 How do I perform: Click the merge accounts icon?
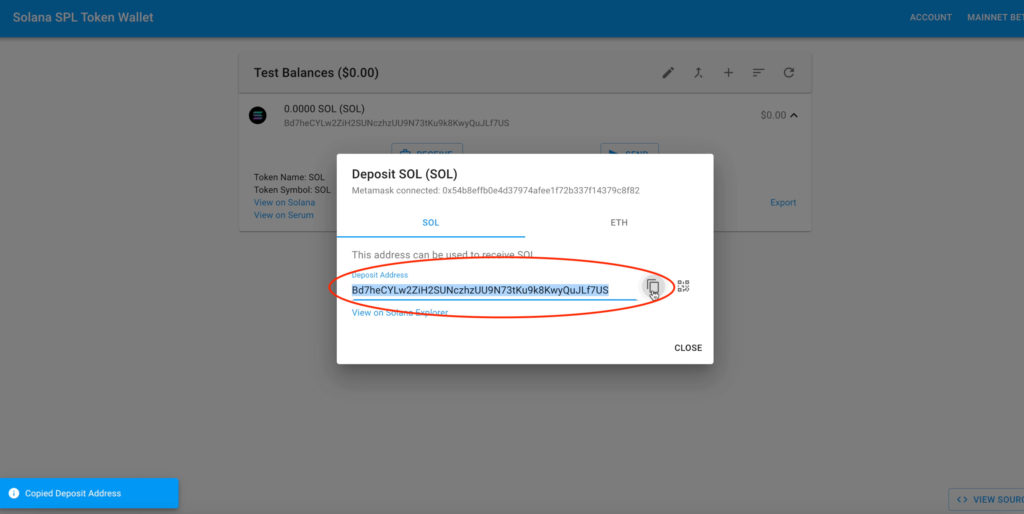[698, 72]
